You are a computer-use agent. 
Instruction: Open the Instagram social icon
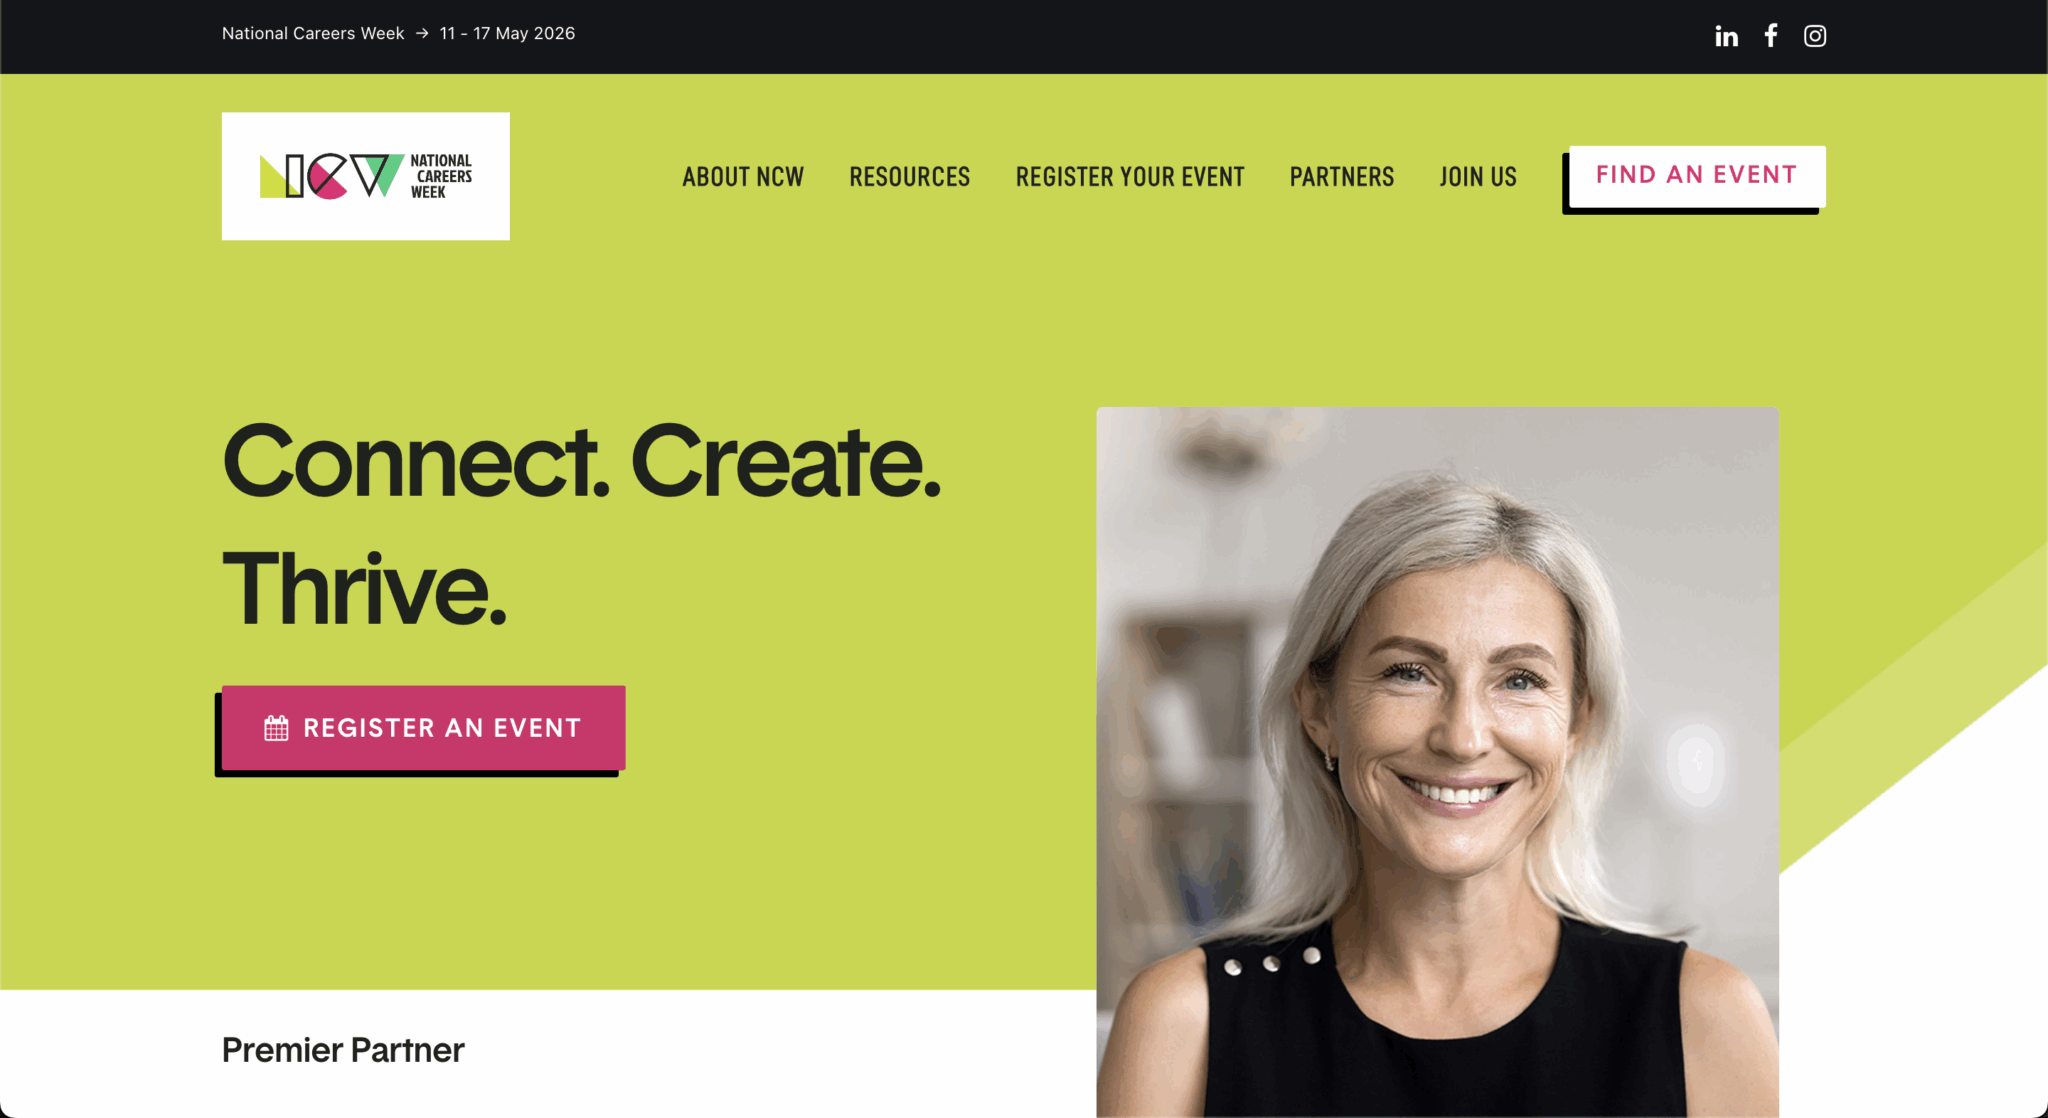1815,36
